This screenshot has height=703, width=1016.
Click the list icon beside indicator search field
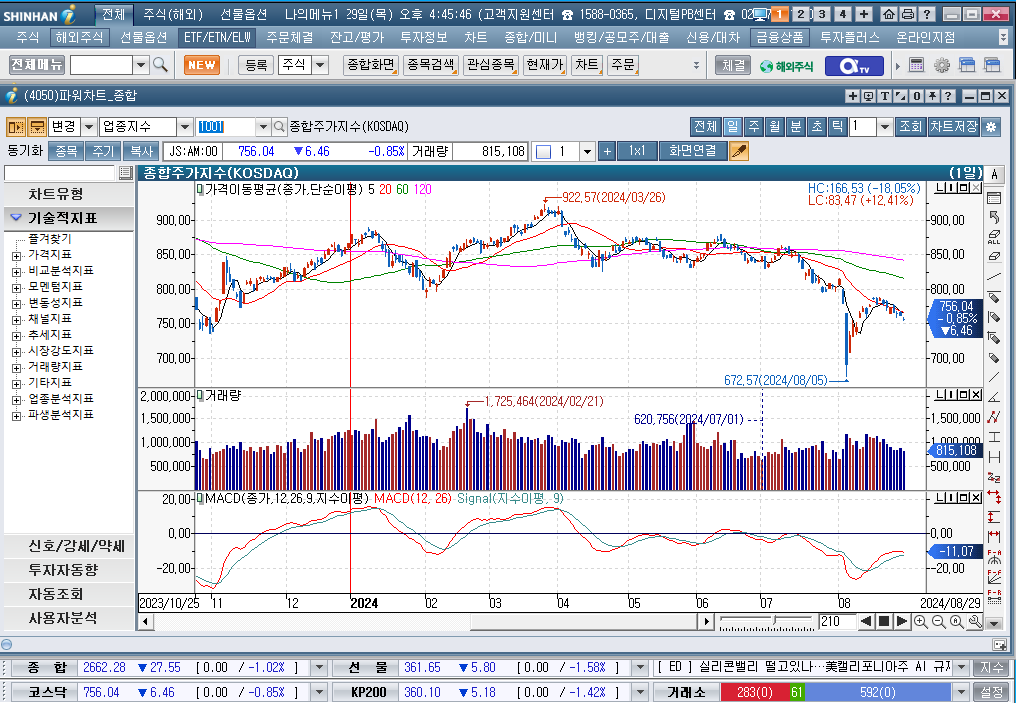126,172
